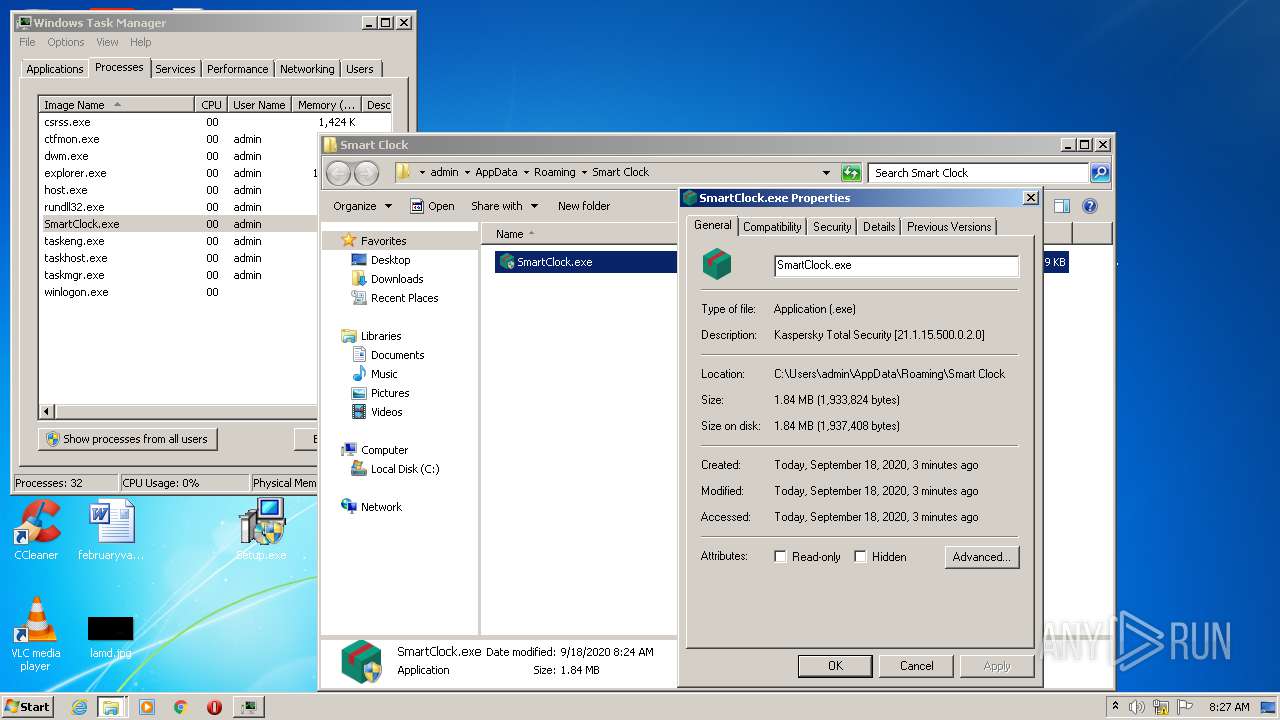Launch VLC media player desktop shortcut
Screen dimensions: 1280x720
pos(36,635)
